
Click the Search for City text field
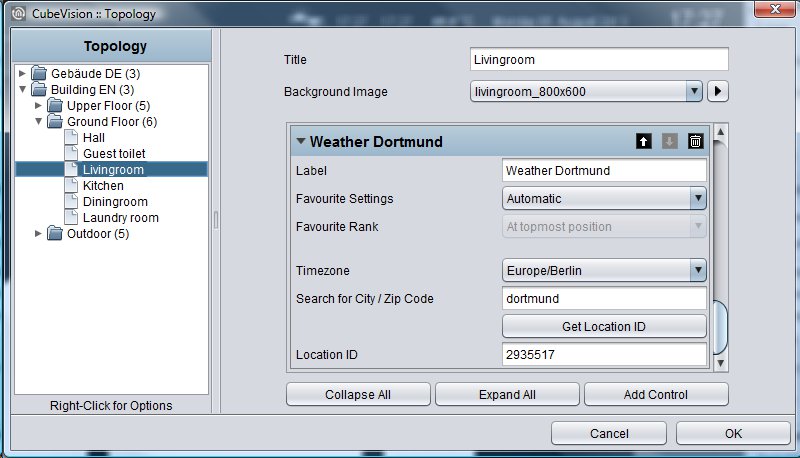pyautogui.click(x=604, y=298)
